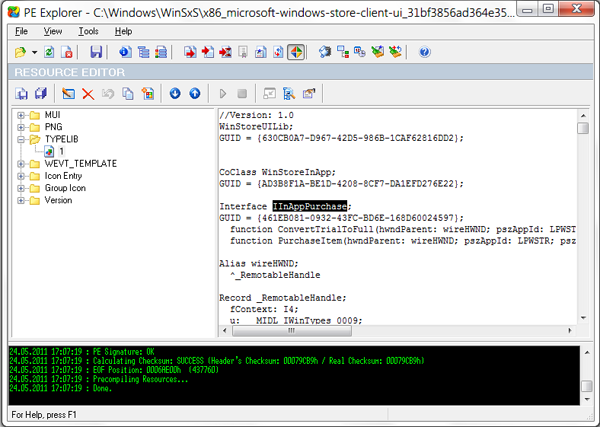This screenshot has width=600, height=427.
Task: Select TYPELIB resource item 1
Action: [x=61, y=152]
